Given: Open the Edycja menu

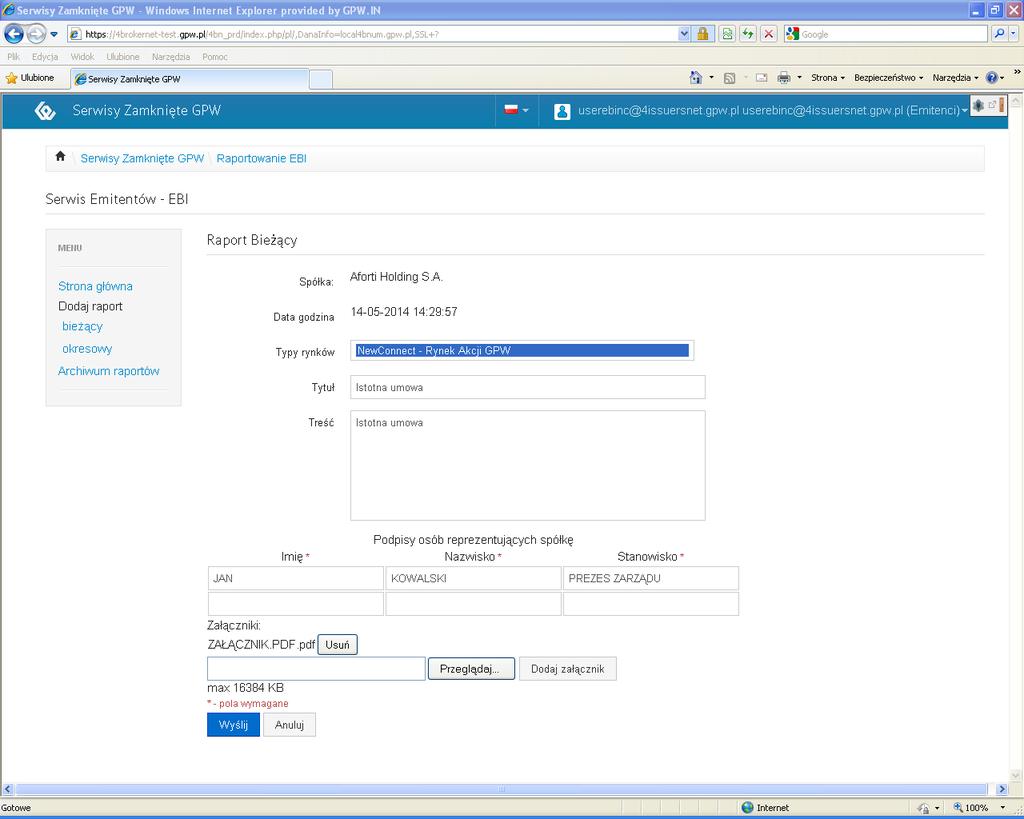Looking at the screenshot, I should (45, 57).
